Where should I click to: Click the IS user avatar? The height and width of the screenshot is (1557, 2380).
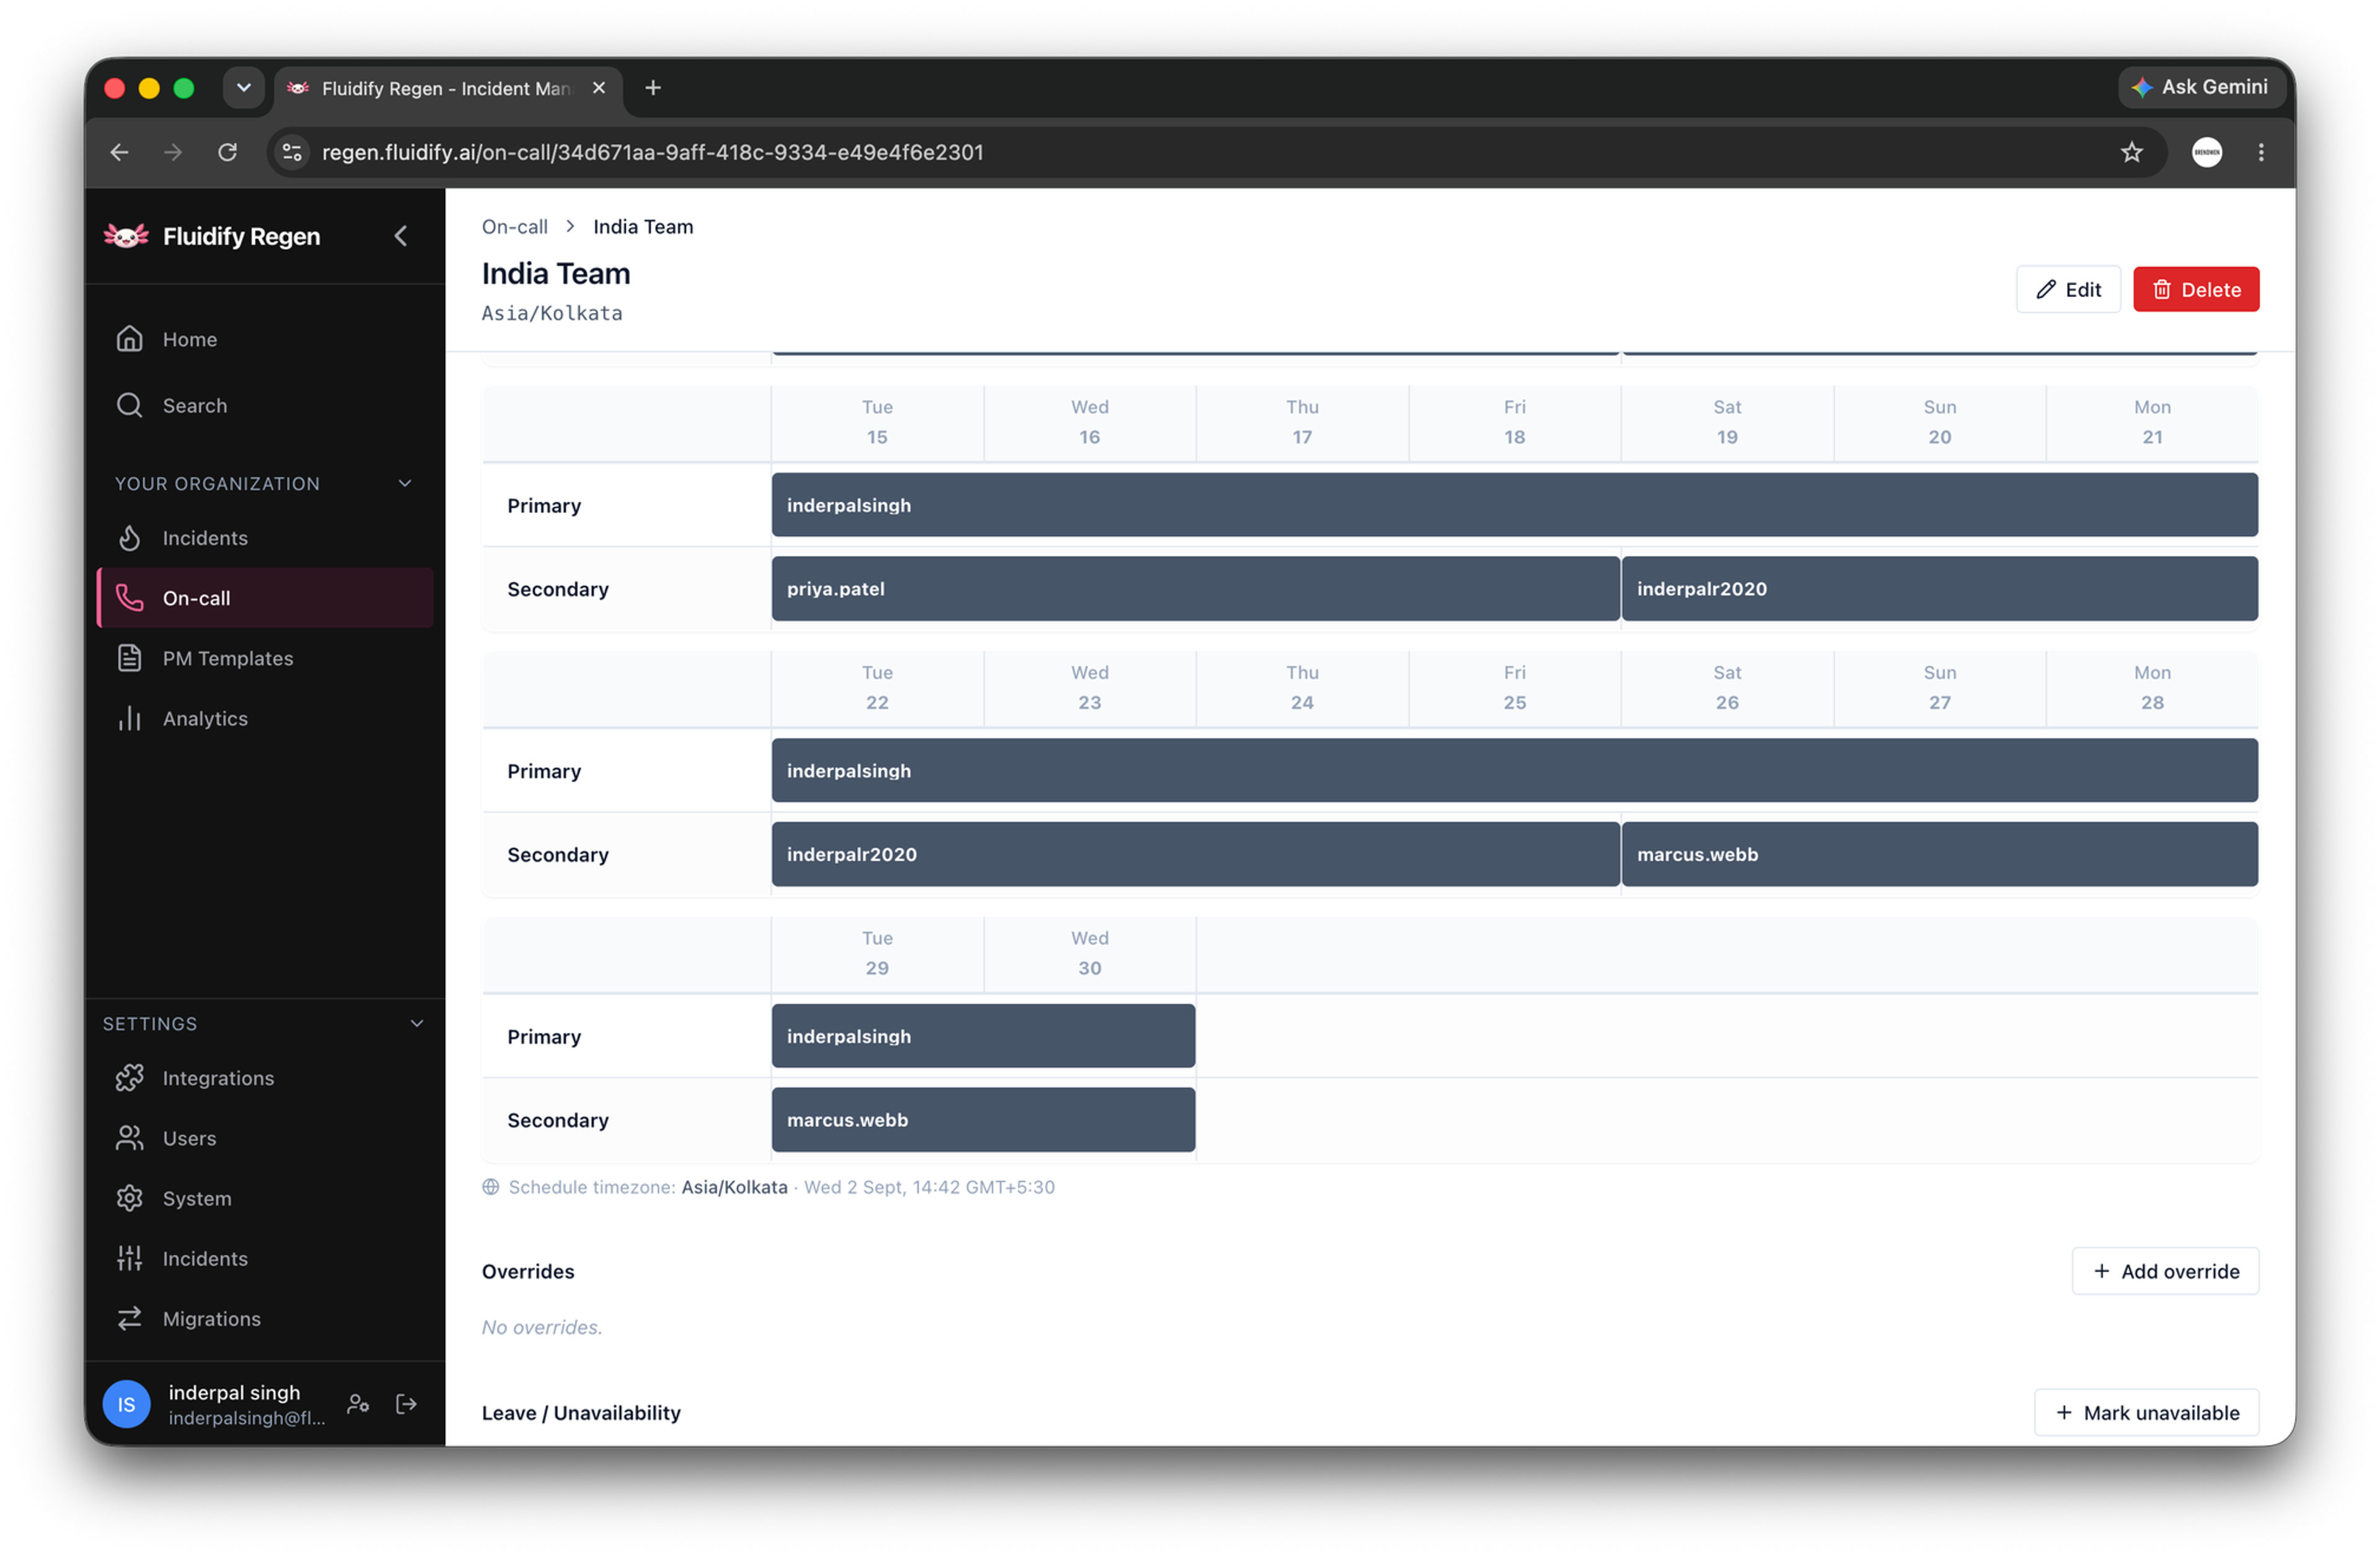127,1404
